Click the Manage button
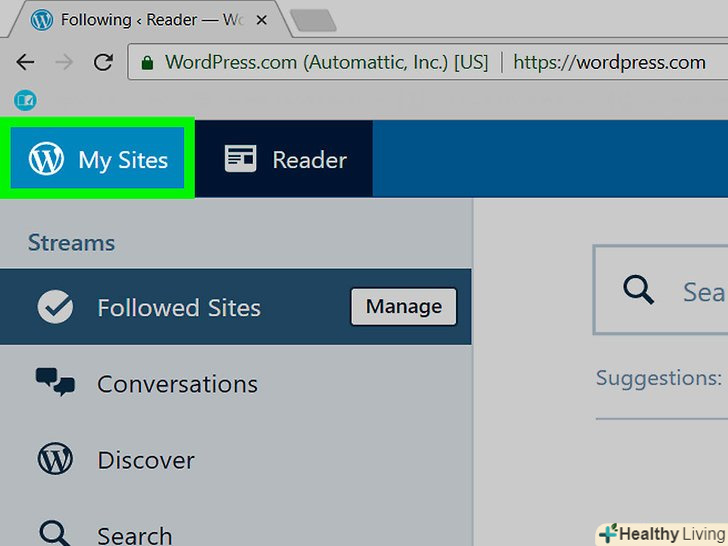 403,306
